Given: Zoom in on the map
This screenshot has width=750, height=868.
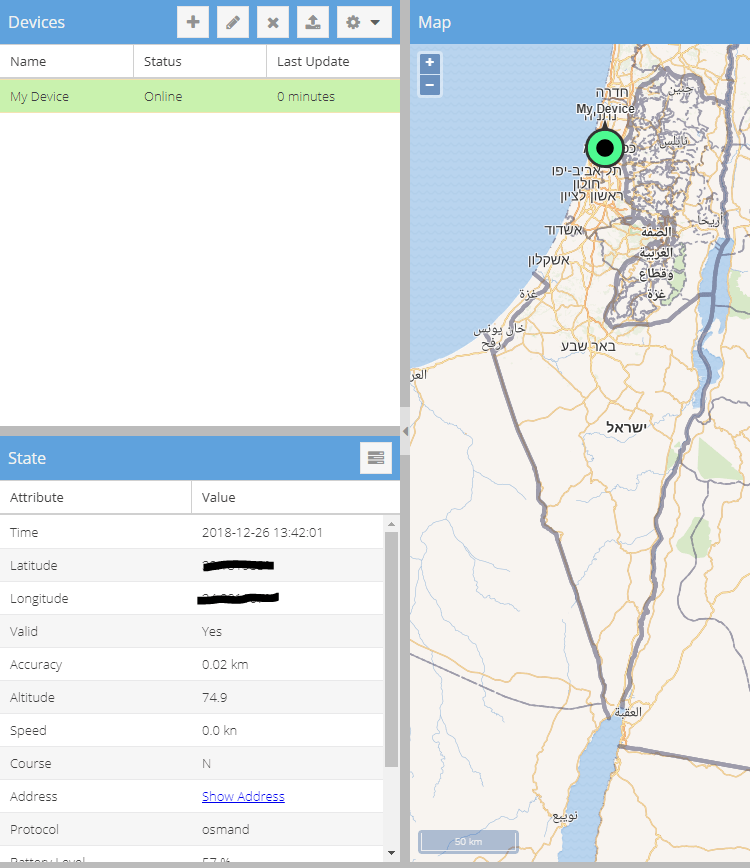Looking at the screenshot, I should (x=430, y=63).
